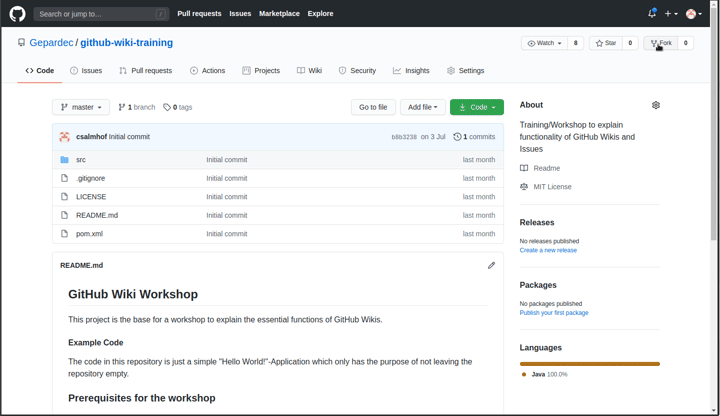This screenshot has height=416, width=720.
Task: Edit README with the pencil icon
Action: [491, 265]
